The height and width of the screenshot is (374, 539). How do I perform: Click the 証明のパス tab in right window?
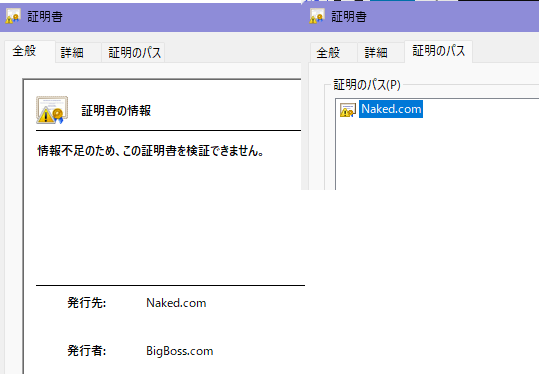pyautogui.click(x=439, y=52)
